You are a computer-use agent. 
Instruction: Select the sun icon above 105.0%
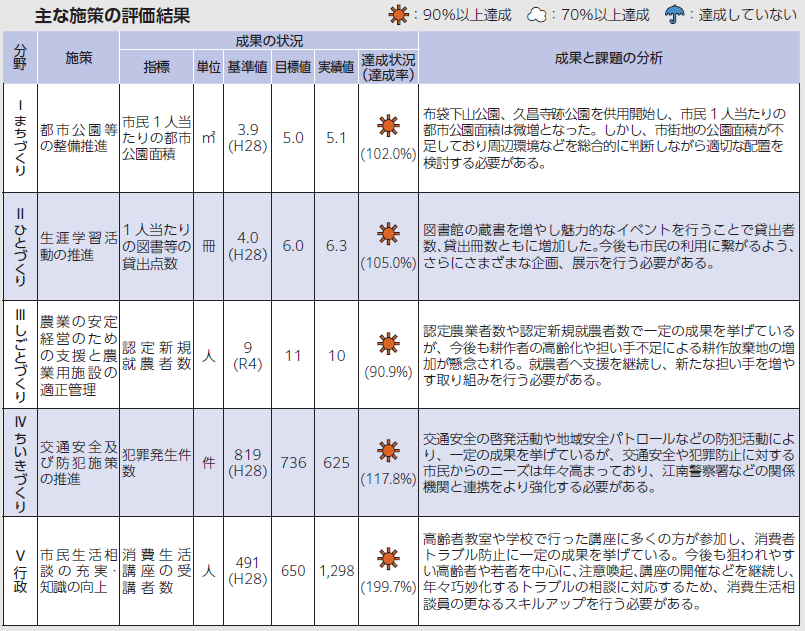[387, 235]
